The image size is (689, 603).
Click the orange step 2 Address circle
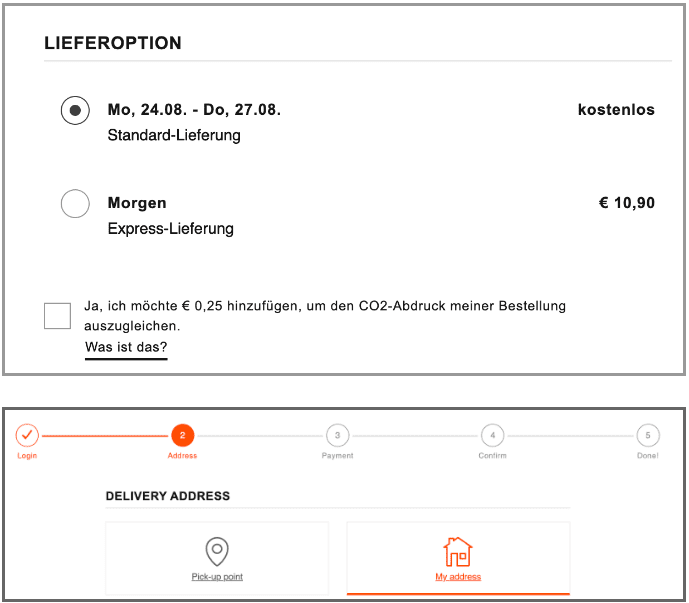(x=182, y=435)
